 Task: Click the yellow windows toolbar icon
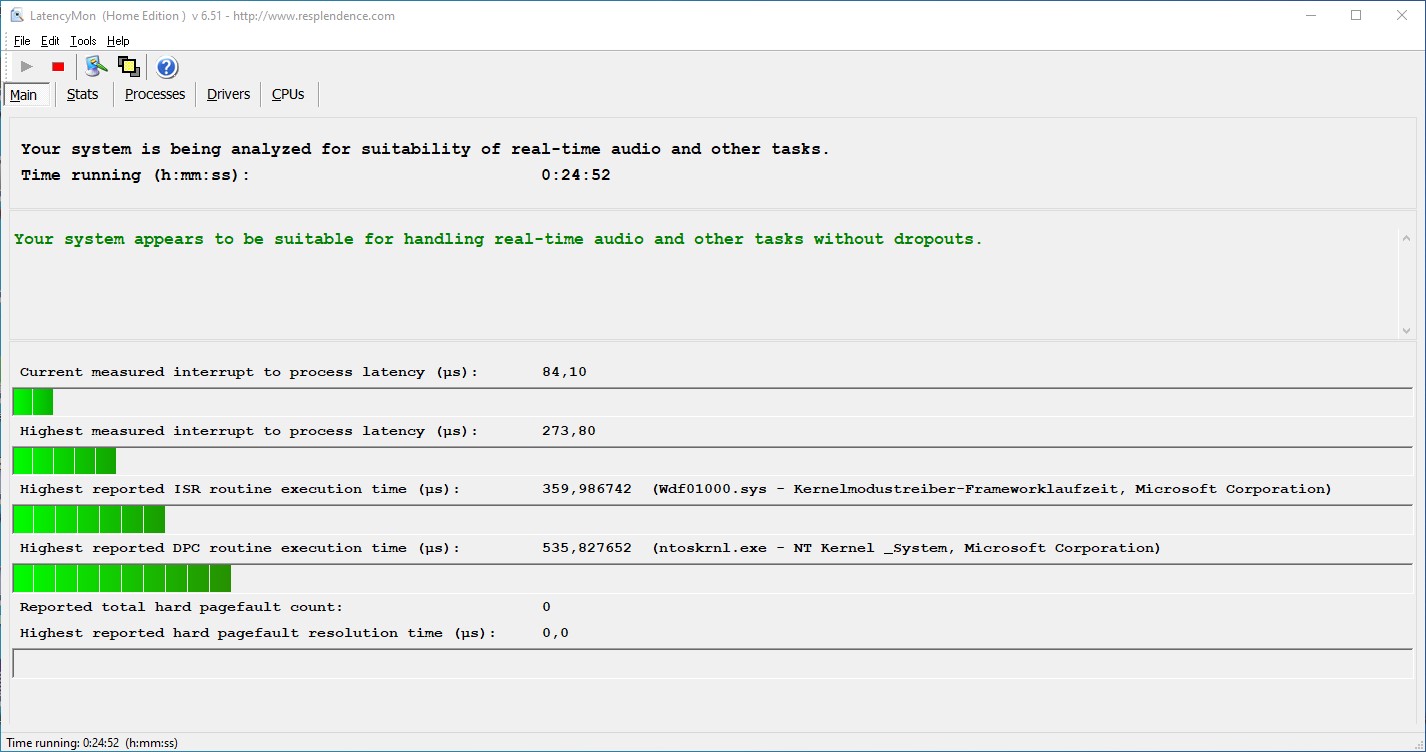tap(128, 67)
